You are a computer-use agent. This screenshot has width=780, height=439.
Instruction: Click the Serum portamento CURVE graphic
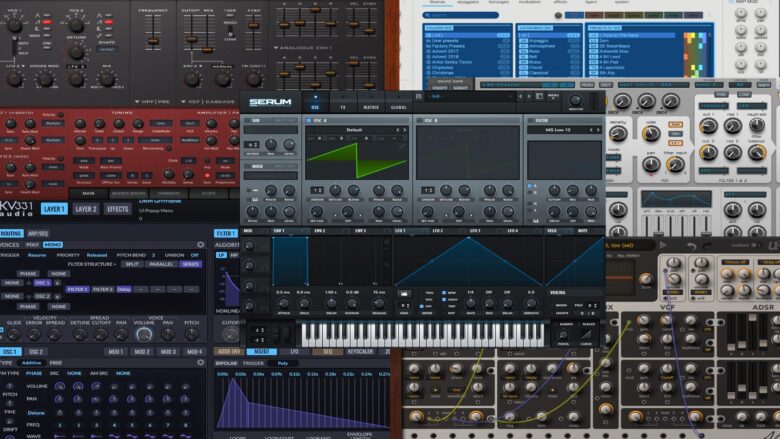coord(586,335)
